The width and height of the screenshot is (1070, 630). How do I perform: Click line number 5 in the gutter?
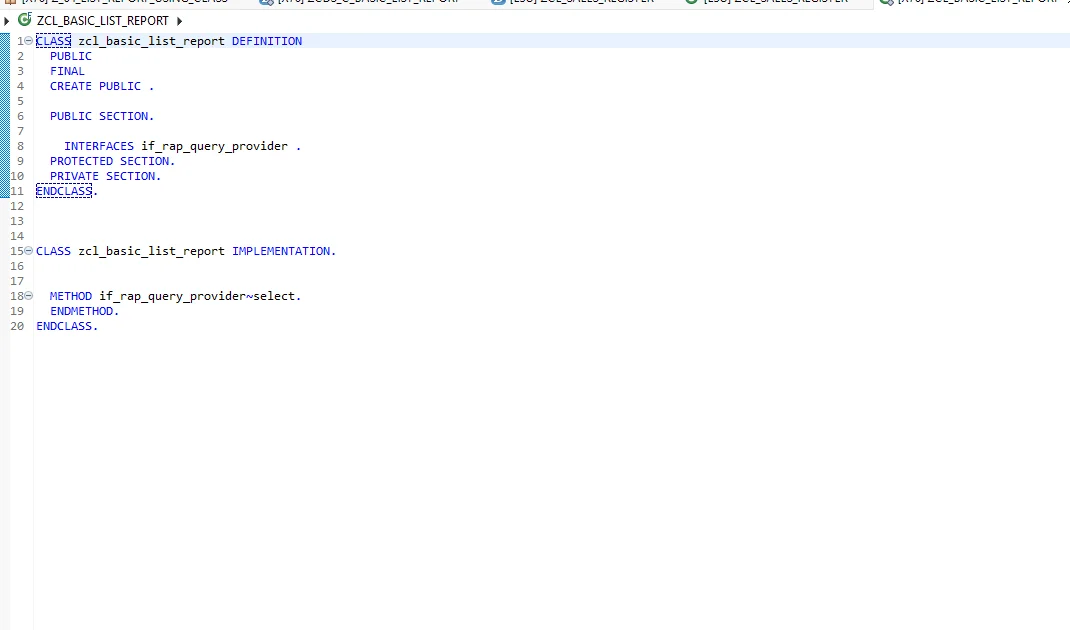[x=20, y=101]
